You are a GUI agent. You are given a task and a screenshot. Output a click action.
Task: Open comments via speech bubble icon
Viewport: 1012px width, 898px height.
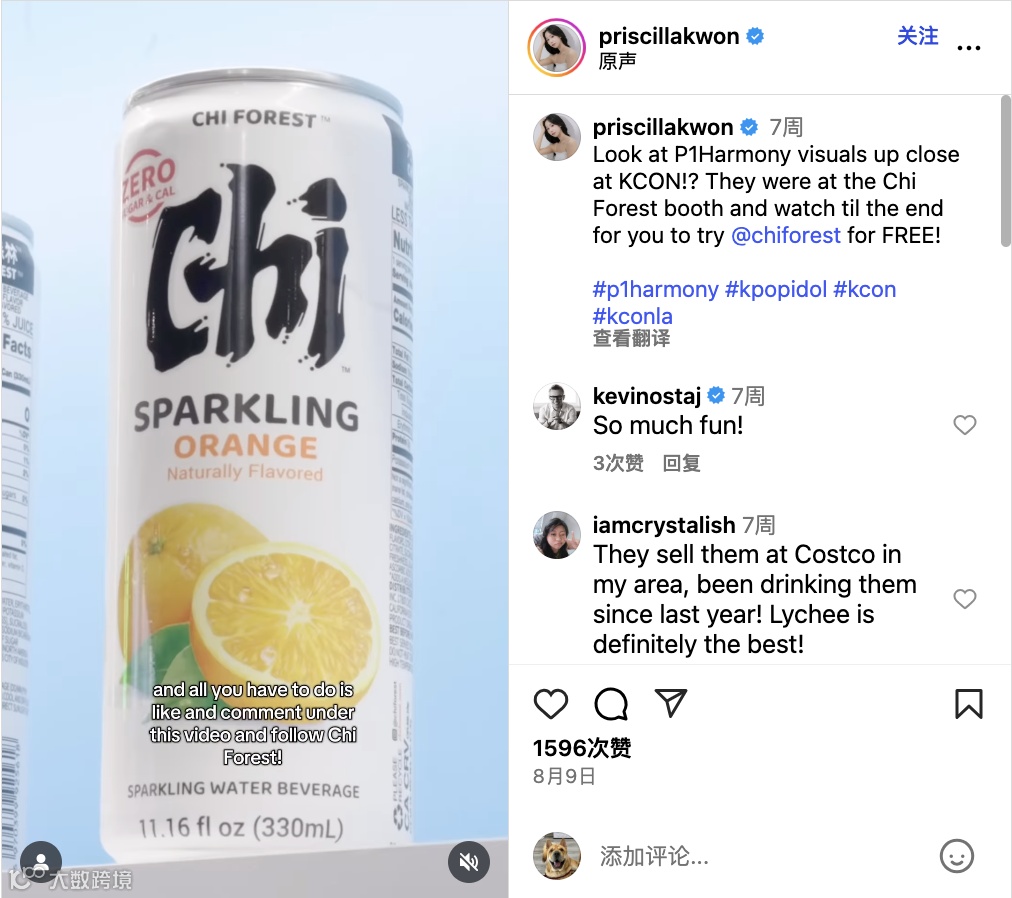click(x=611, y=704)
